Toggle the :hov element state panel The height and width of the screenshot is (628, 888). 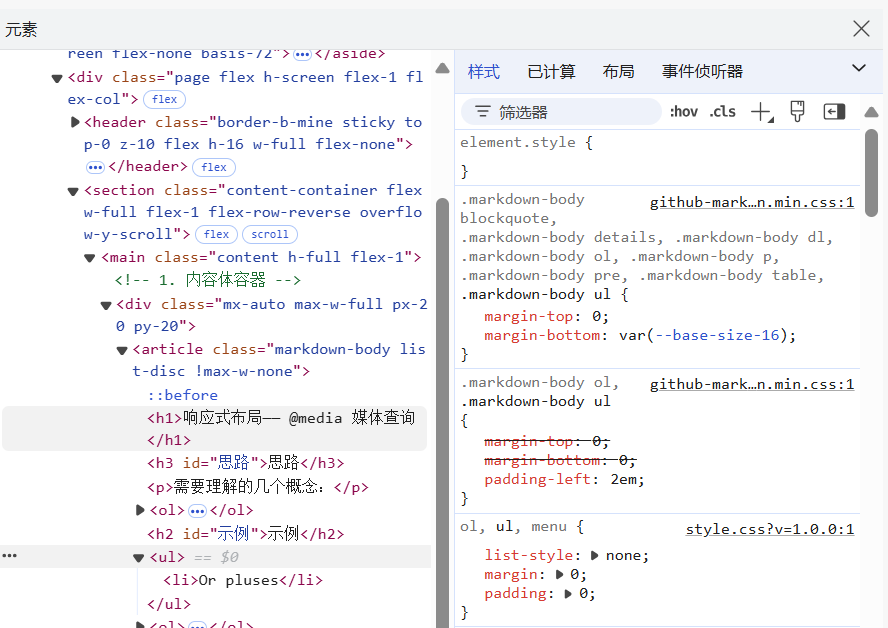[684, 112]
